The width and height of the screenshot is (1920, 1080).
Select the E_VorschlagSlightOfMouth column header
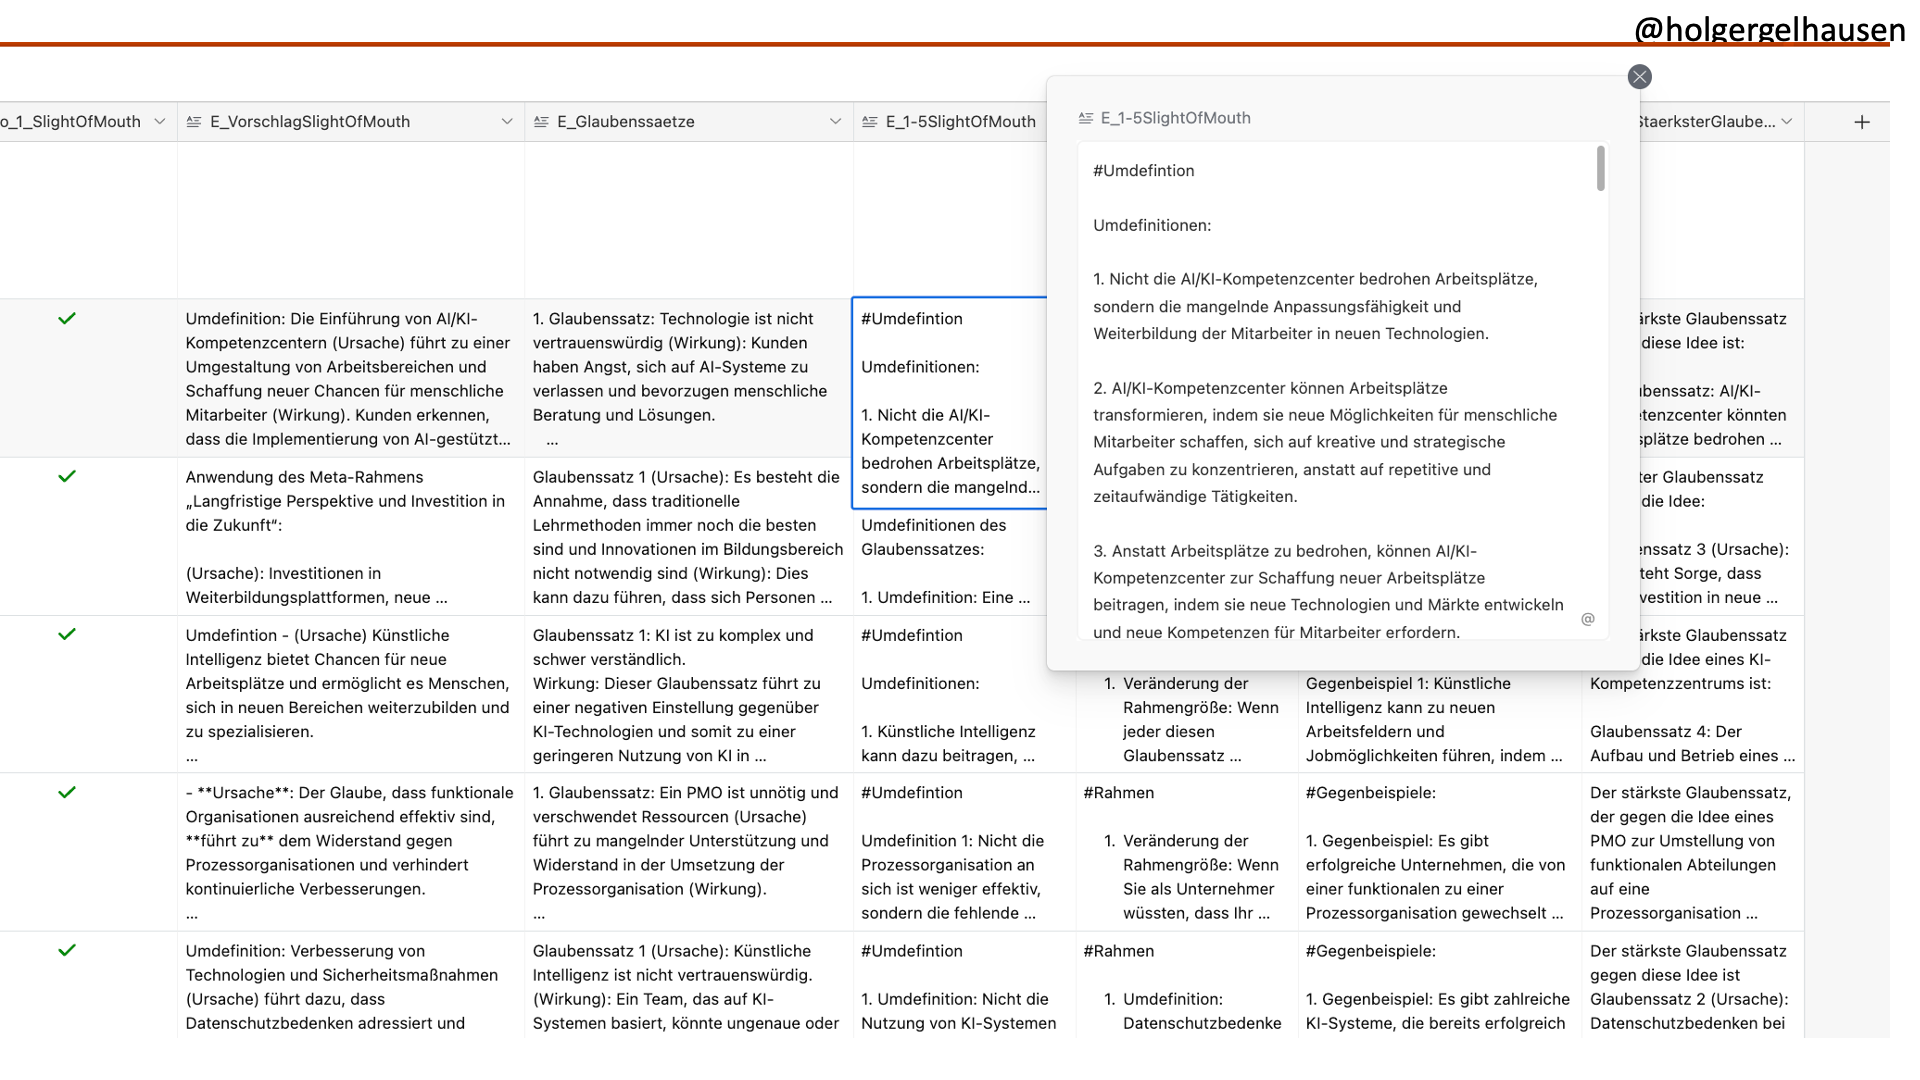coord(351,122)
